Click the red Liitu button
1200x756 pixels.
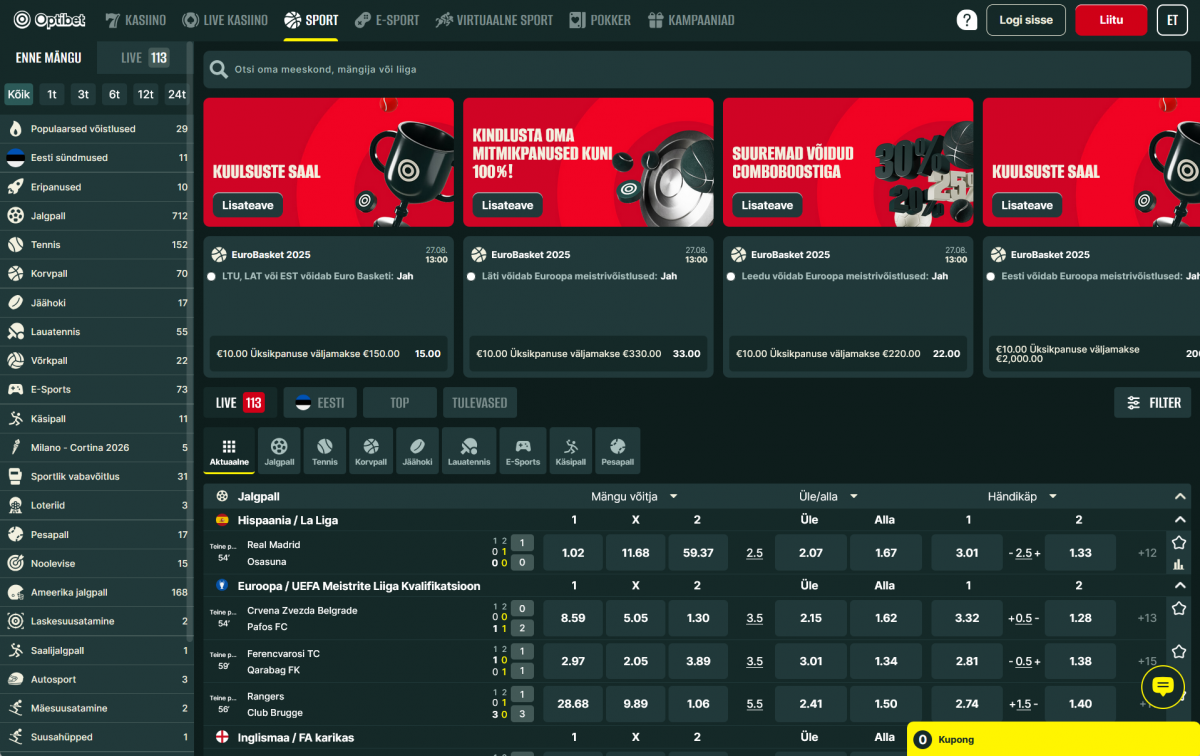tap(1110, 20)
